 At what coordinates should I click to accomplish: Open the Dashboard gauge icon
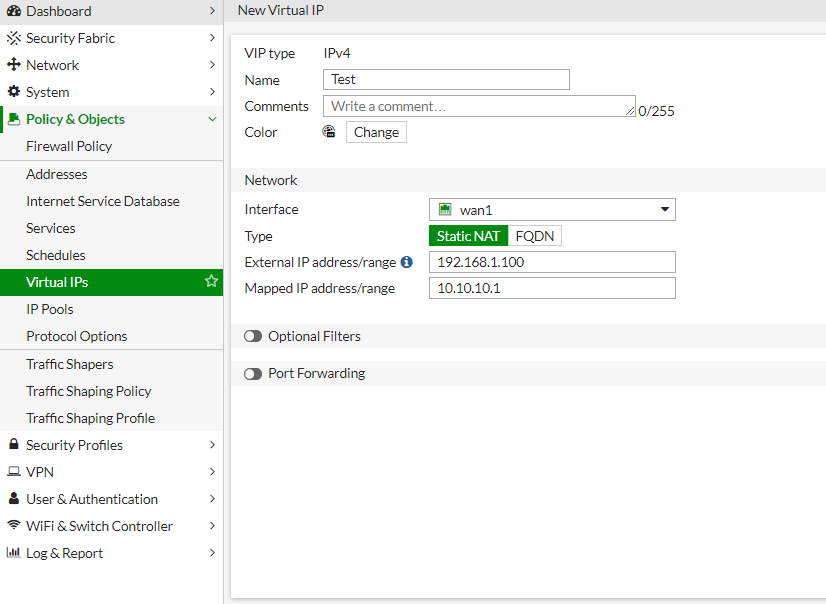tap(13, 10)
